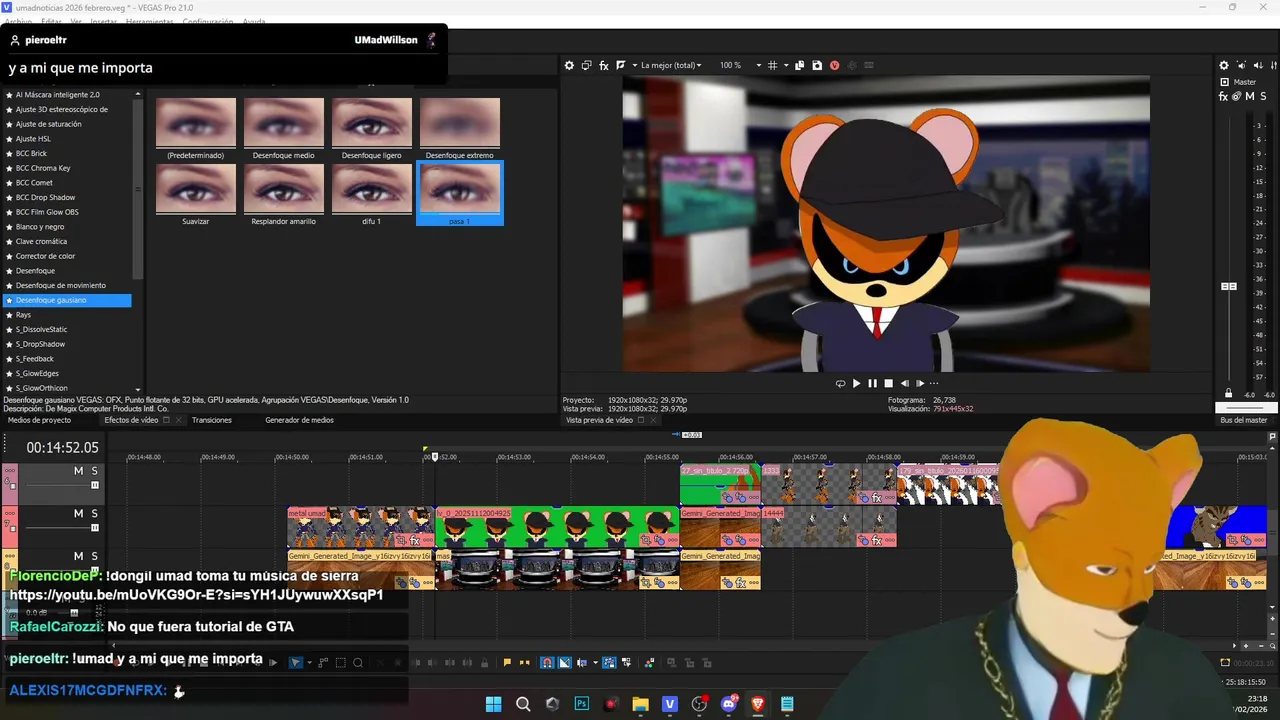Open Master bus automation settings icon
This screenshot has height=720, width=1280.
1236,96
